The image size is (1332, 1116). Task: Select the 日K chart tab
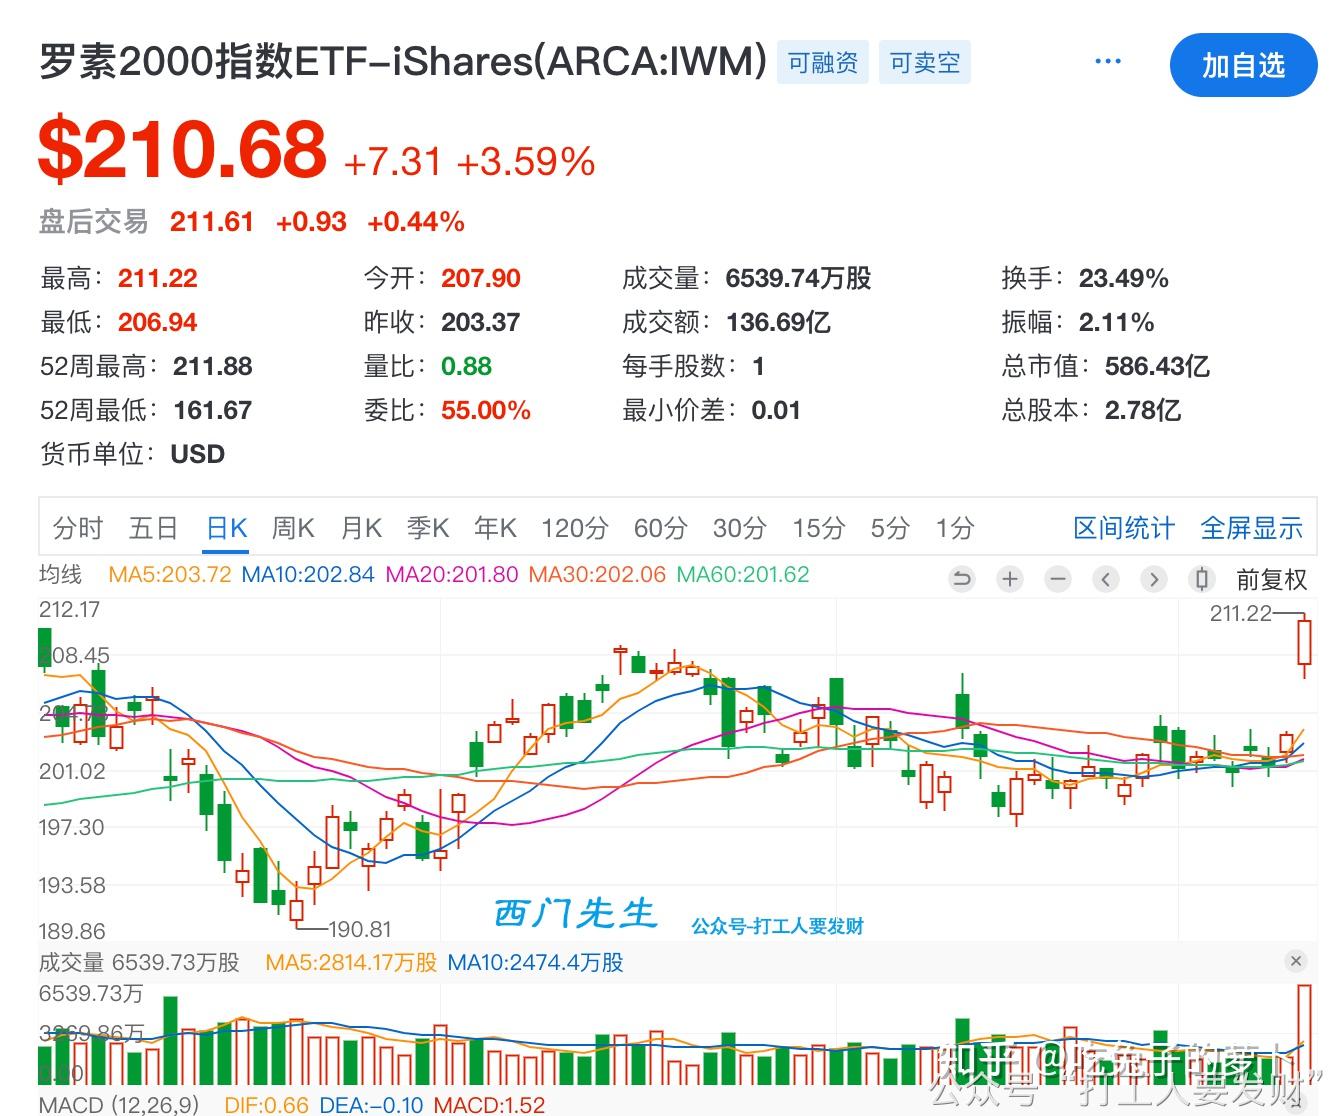click(x=226, y=527)
